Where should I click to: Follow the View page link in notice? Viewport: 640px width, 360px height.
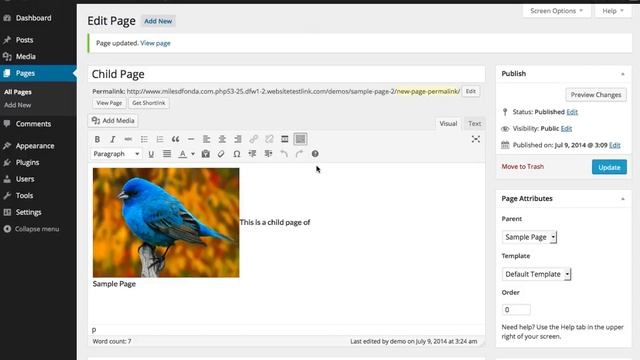click(x=155, y=43)
